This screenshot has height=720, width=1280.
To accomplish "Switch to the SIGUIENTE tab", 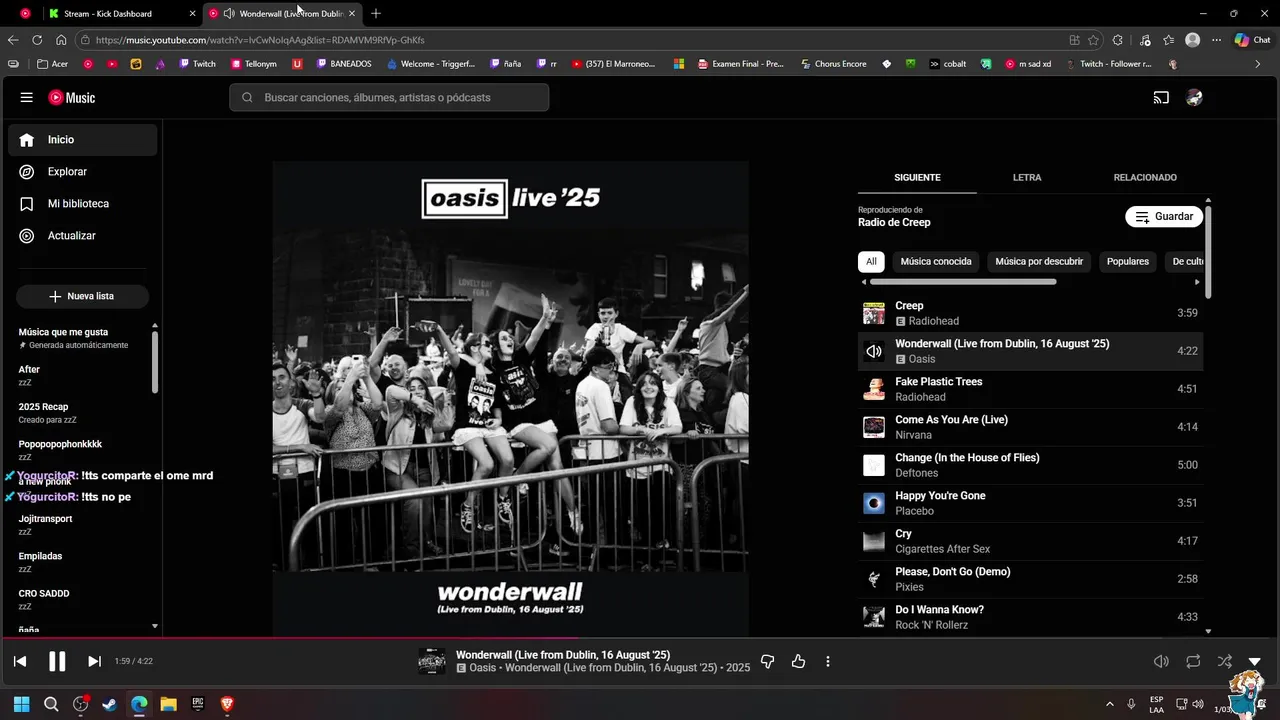I will (917, 178).
